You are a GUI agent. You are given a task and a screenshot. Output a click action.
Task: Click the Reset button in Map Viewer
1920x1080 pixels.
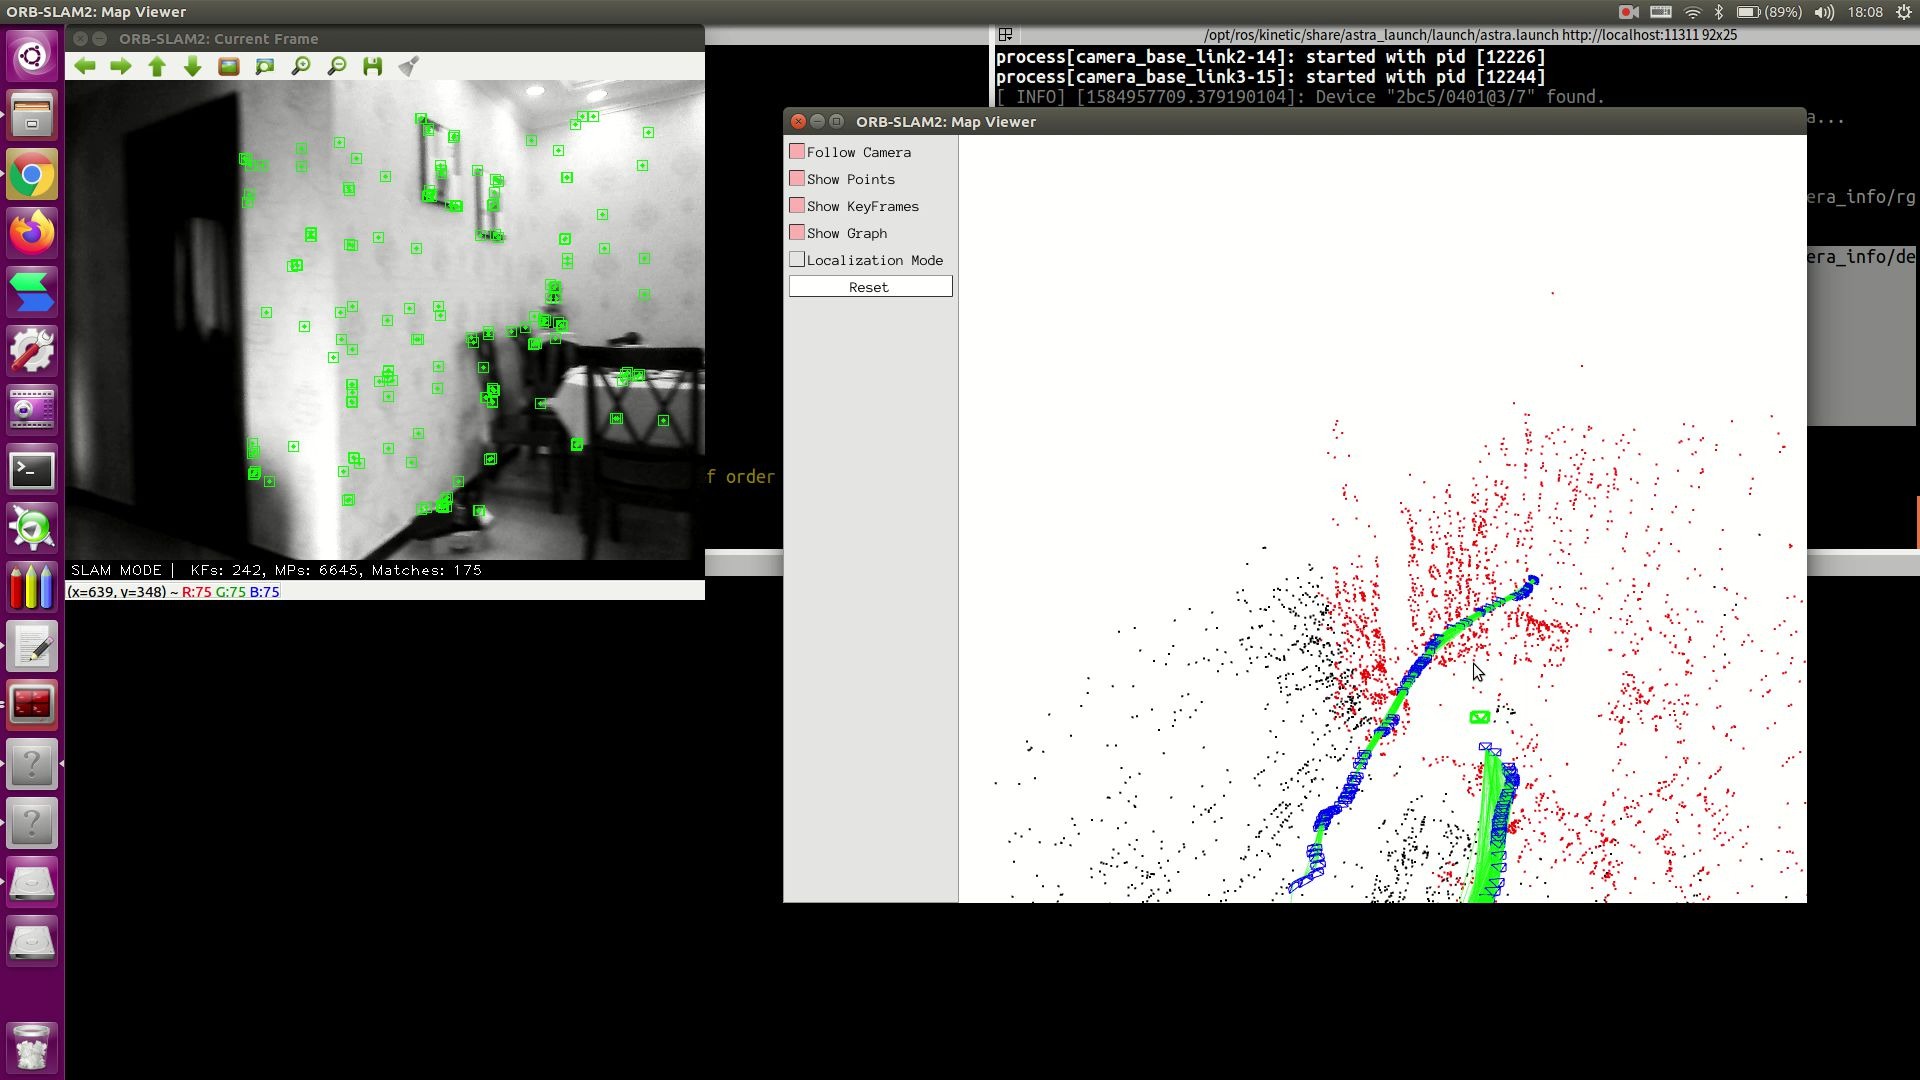tap(870, 287)
